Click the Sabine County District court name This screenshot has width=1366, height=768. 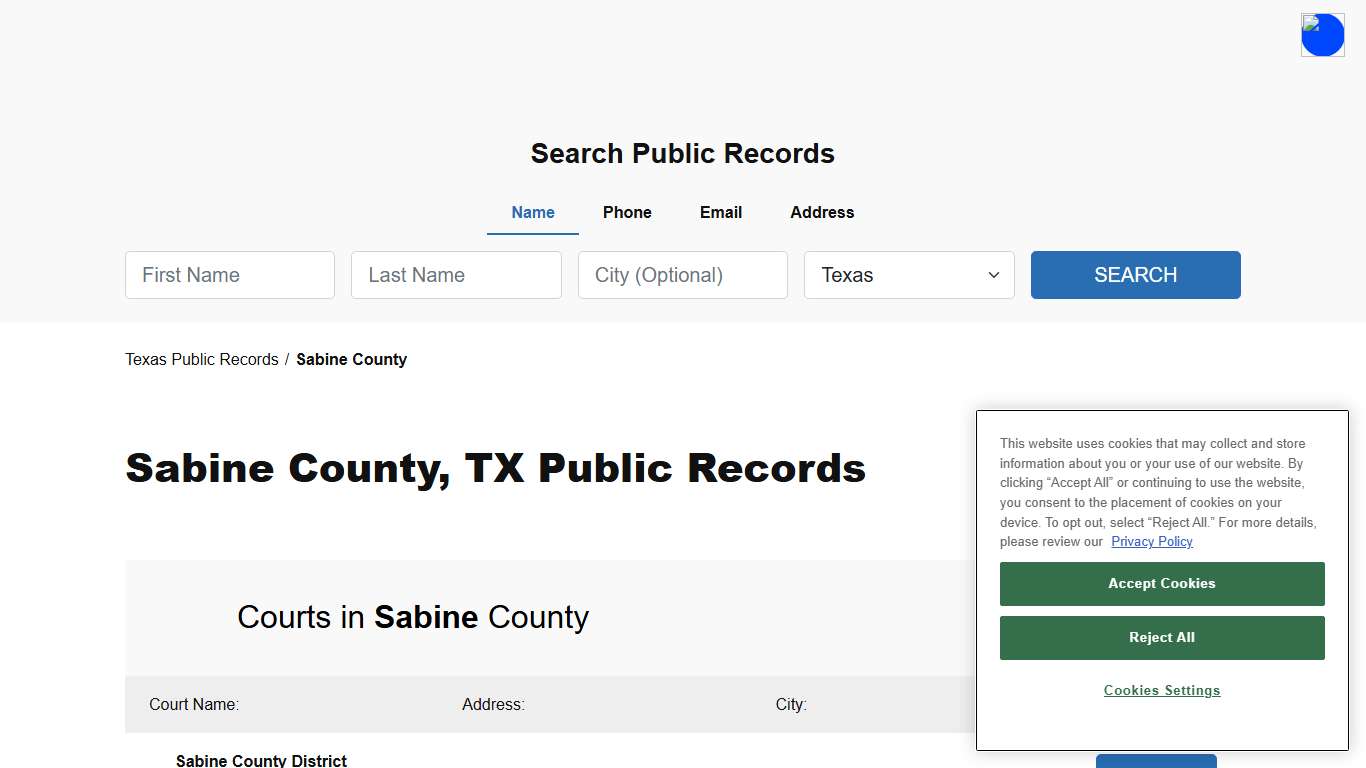260,760
